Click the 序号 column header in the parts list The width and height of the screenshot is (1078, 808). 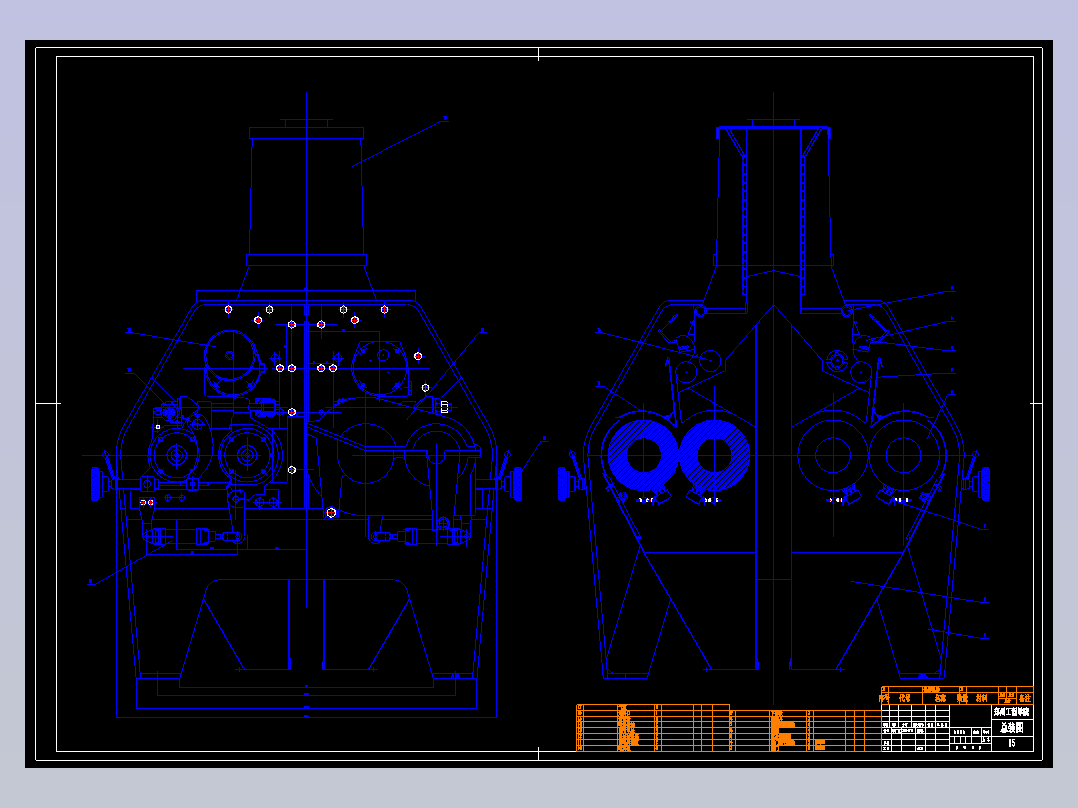[885, 698]
